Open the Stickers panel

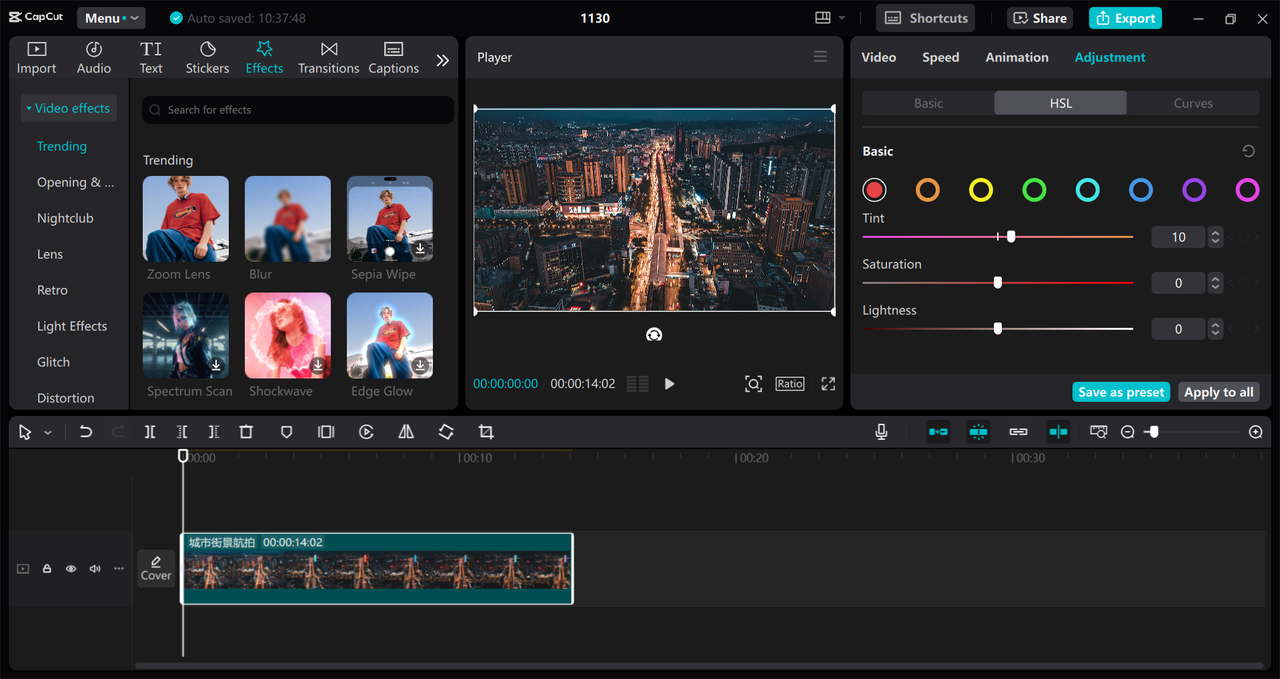pos(207,58)
